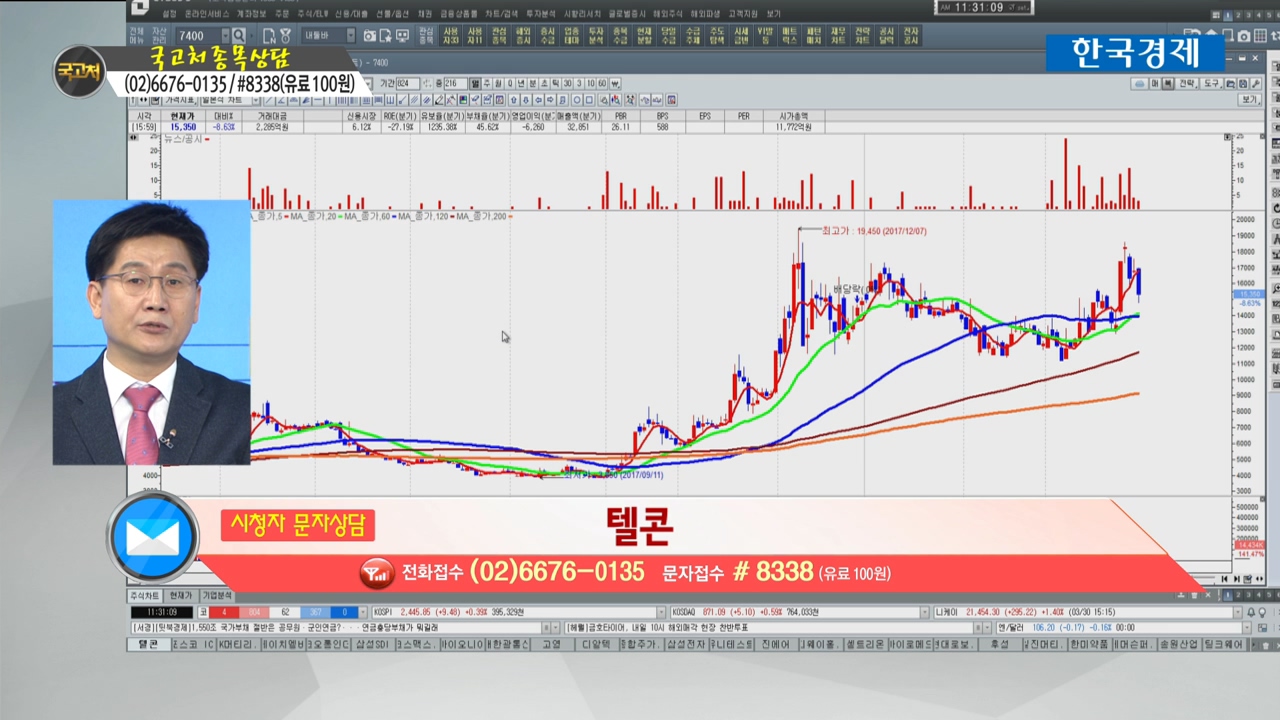Click the camera capture icon in top toolbar

tap(370, 36)
